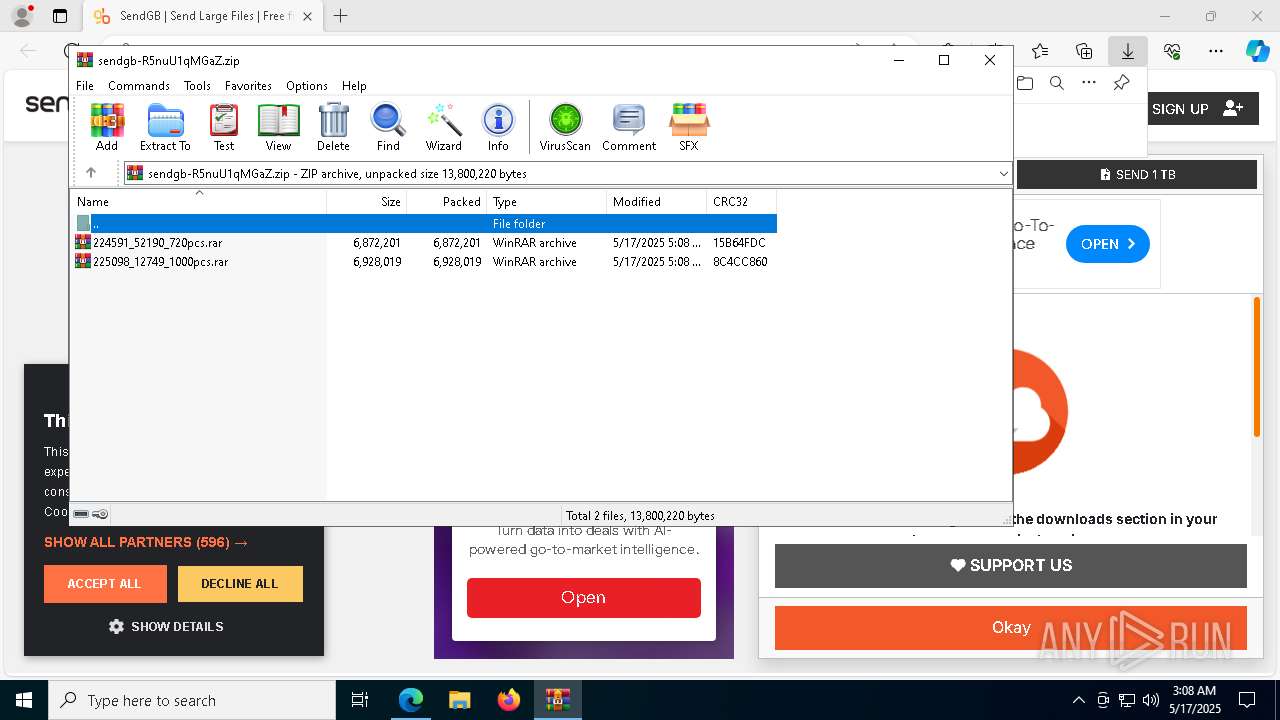1280x720 pixels.
Task: Click the Okay button
Action: click(x=1011, y=628)
